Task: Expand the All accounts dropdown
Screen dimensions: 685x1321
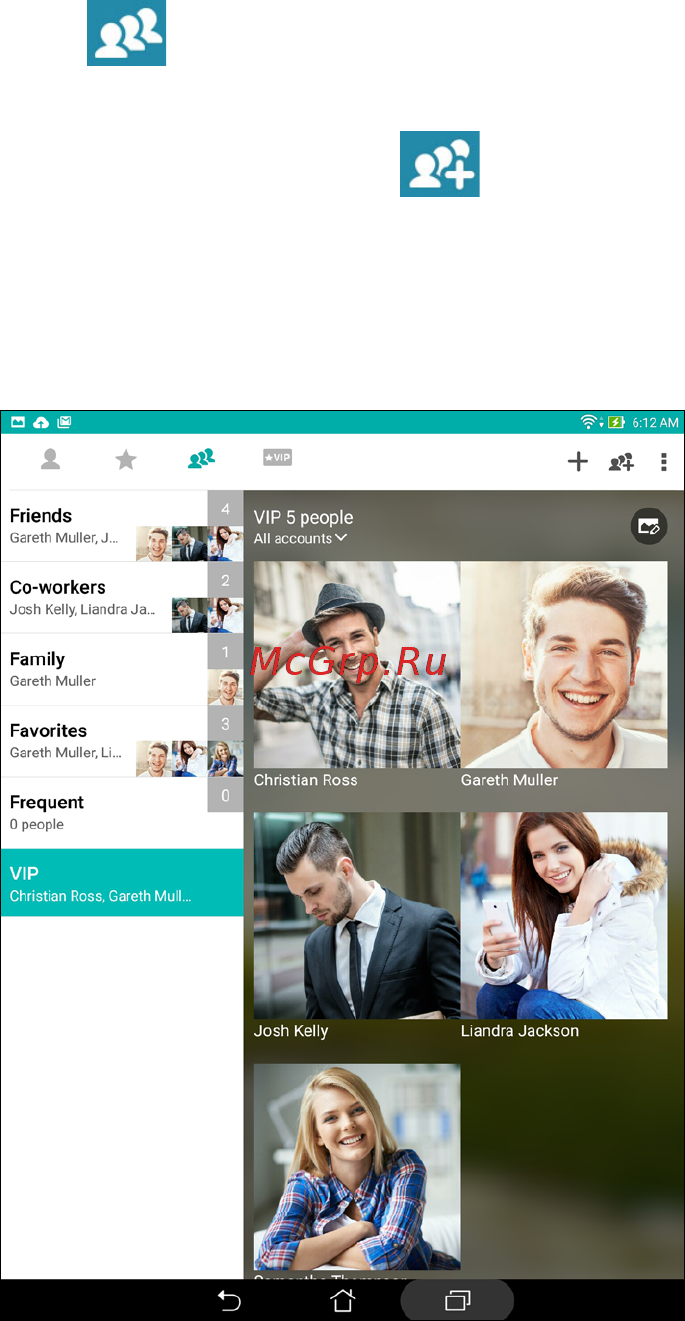Action: point(300,538)
